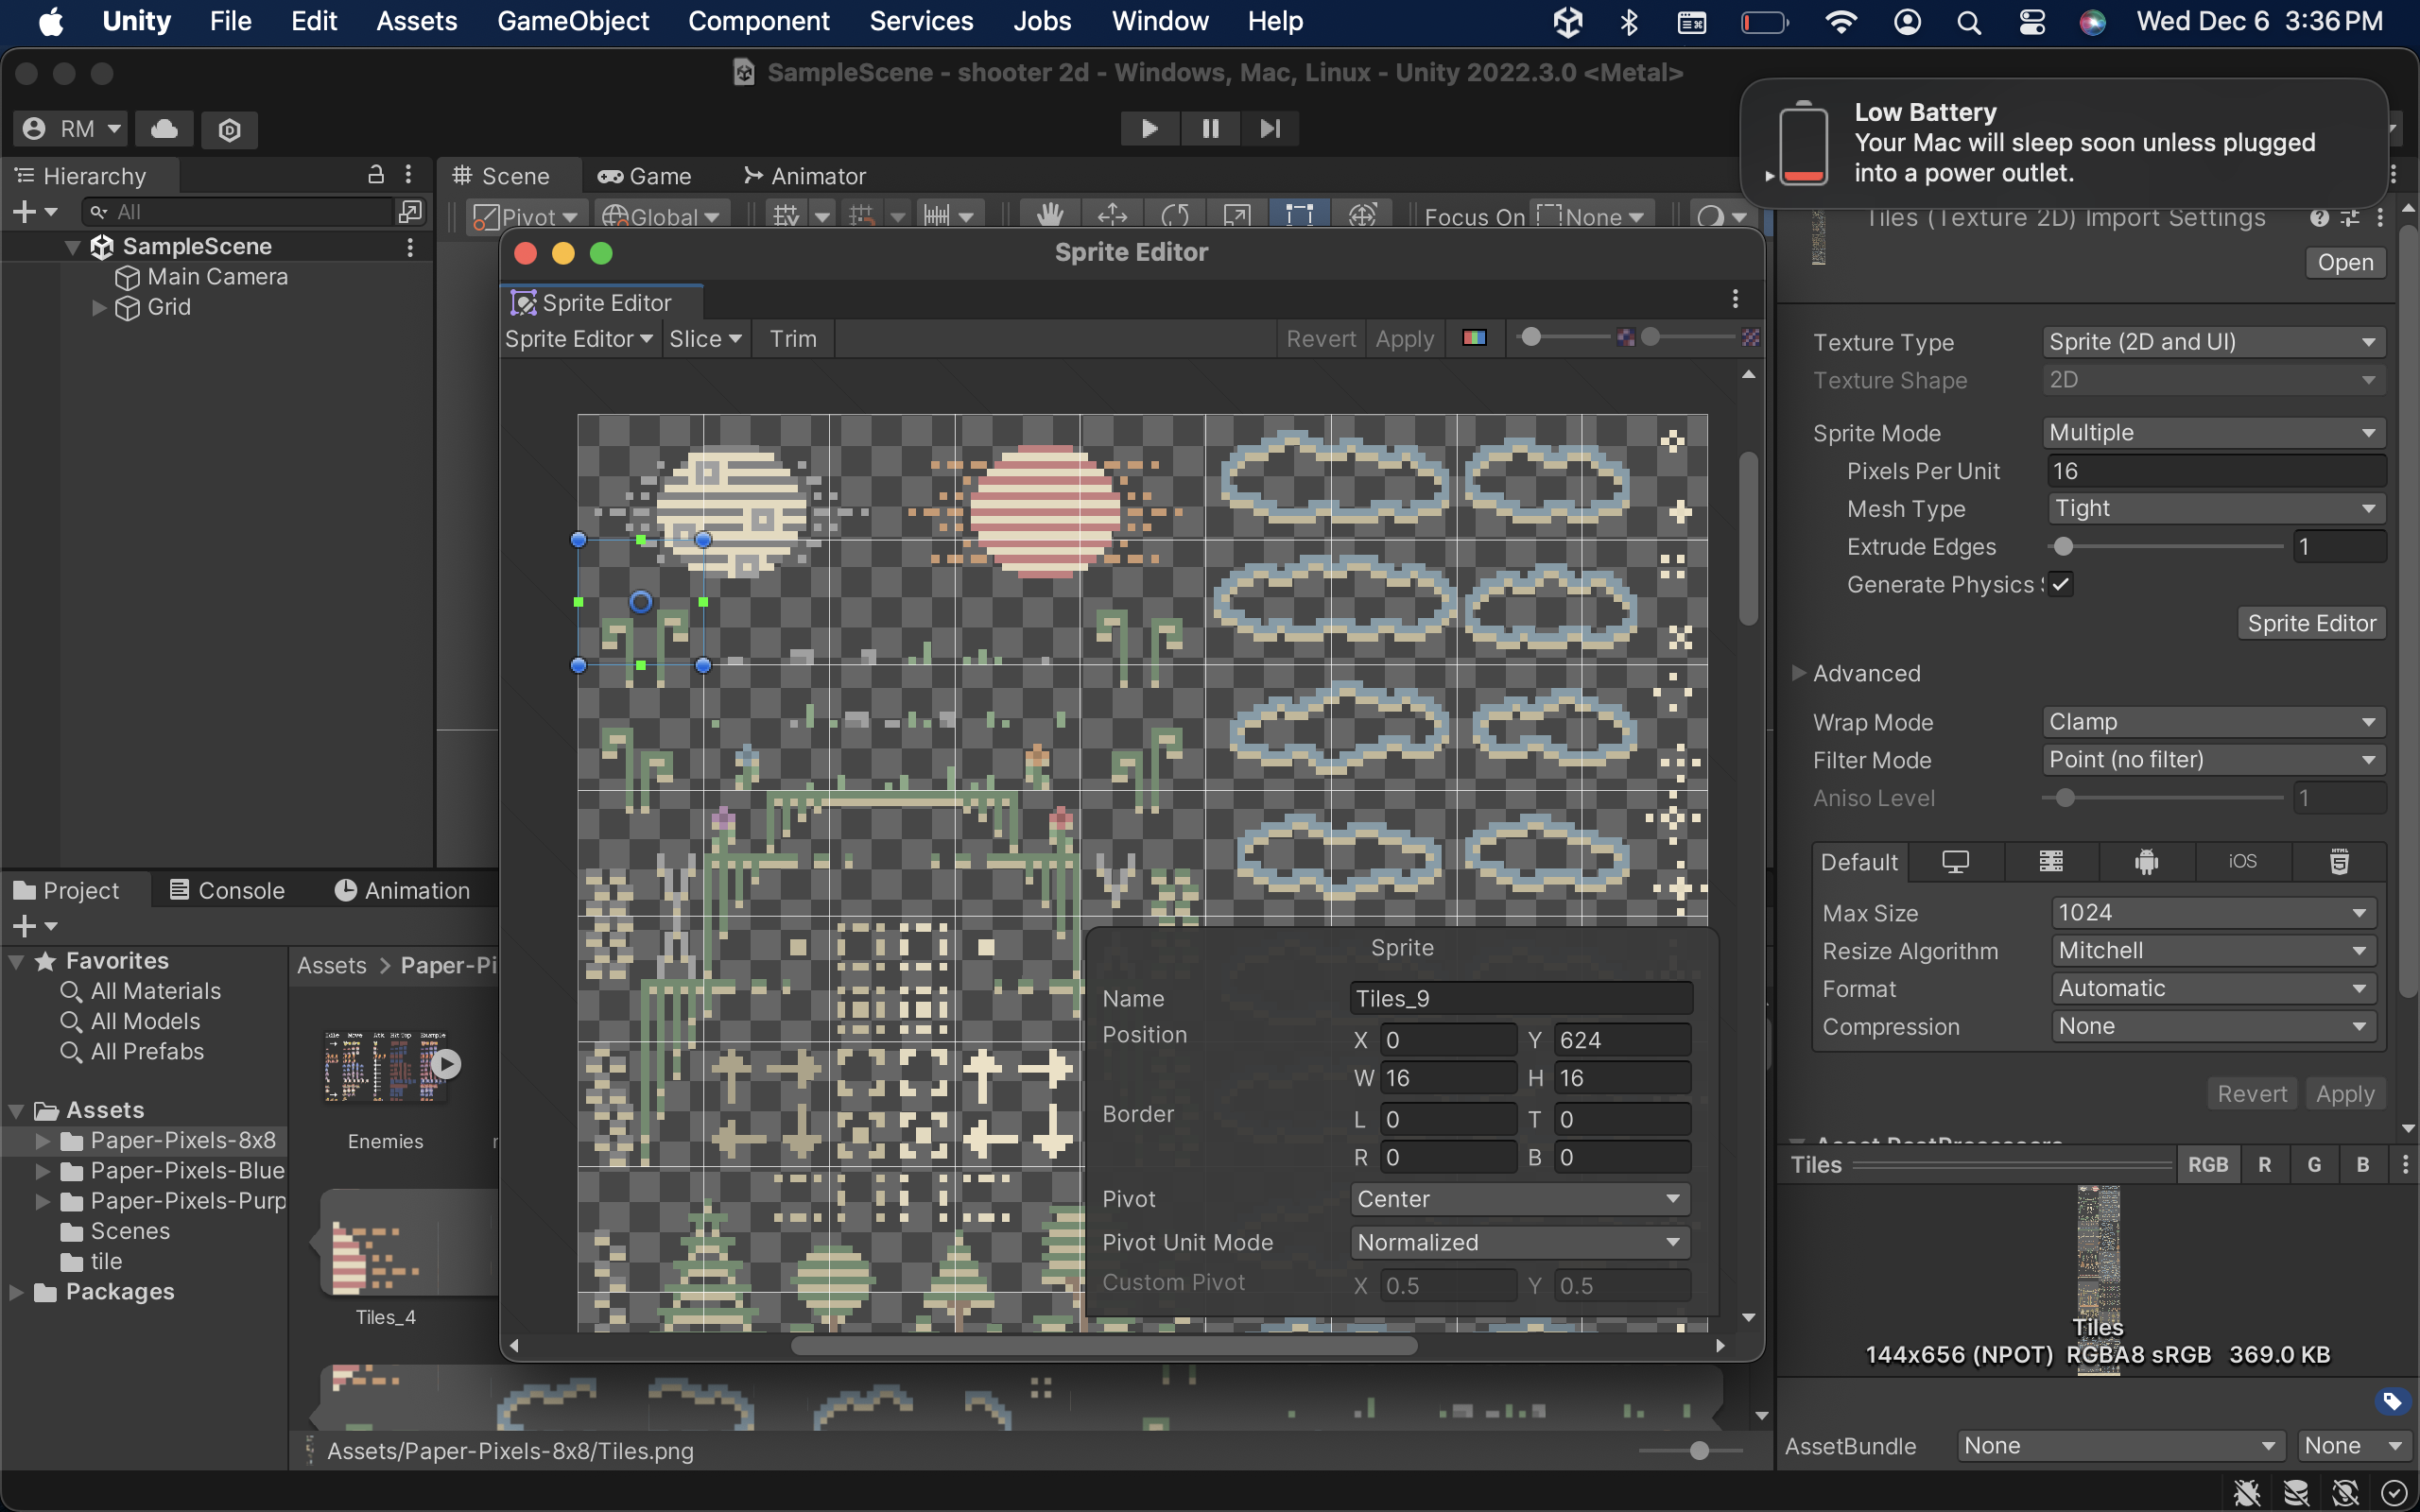
Task: Open the Sprite Editor tab kebab menu
Action: point(1735,299)
